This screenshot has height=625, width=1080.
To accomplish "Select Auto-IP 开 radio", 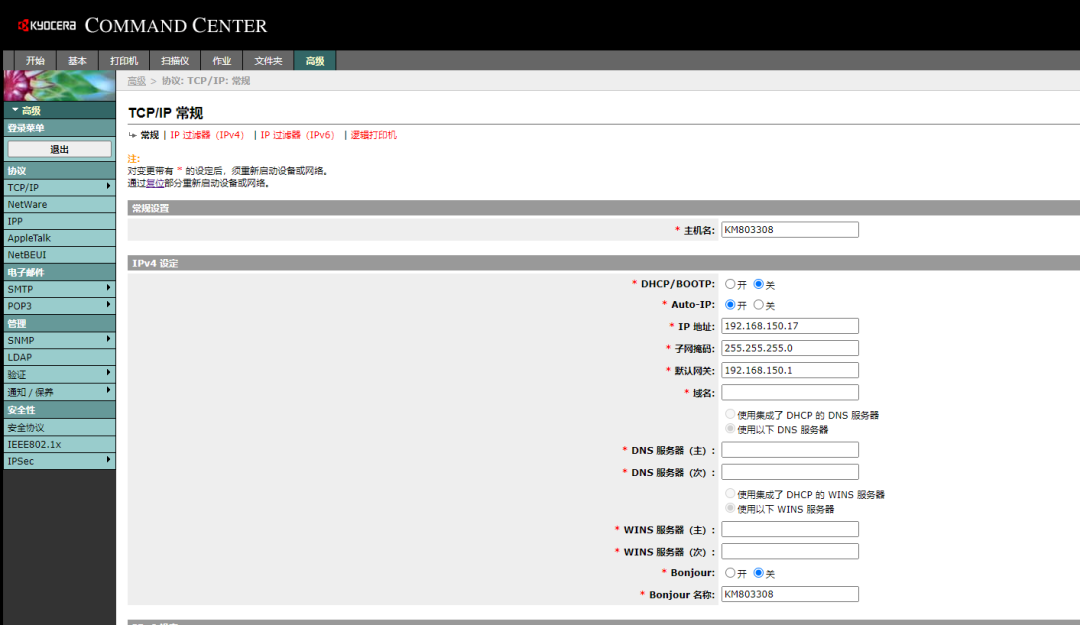I will [x=729, y=305].
